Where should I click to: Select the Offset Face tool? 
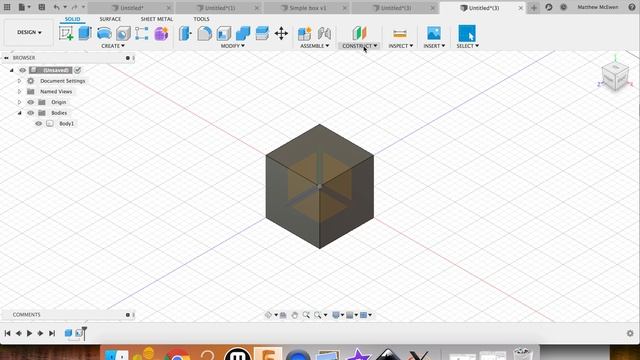click(262, 33)
